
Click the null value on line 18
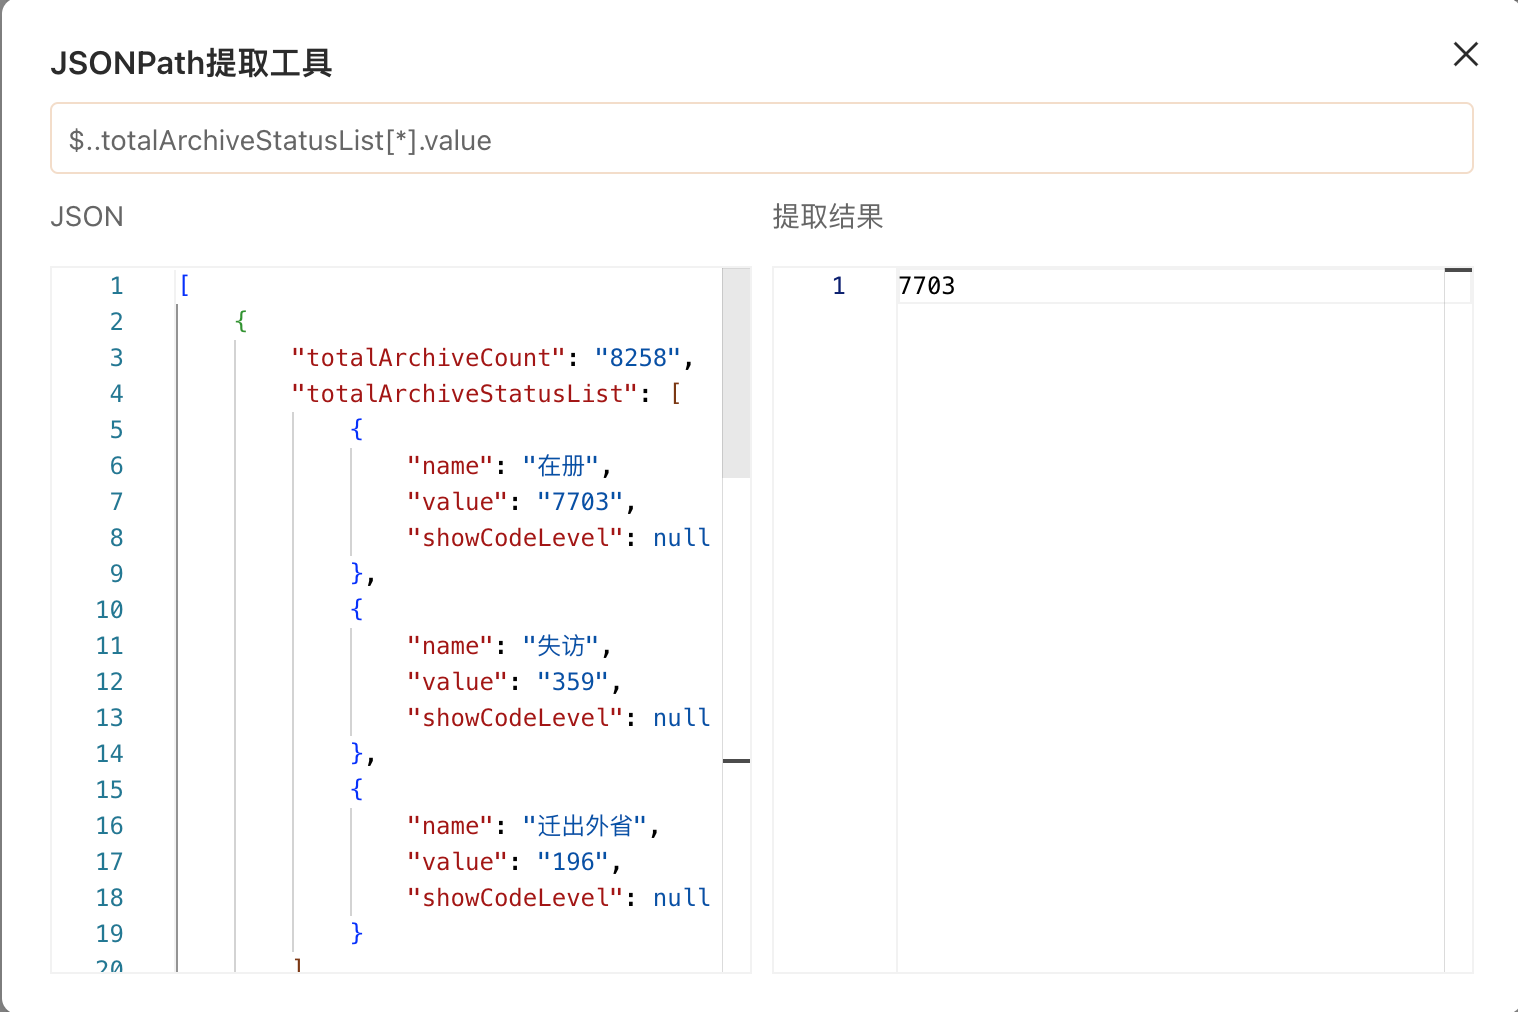[x=682, y=898]
